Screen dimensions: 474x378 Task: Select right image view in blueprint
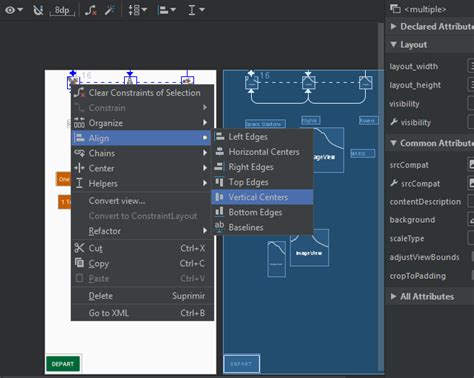[x=365, y=82]
